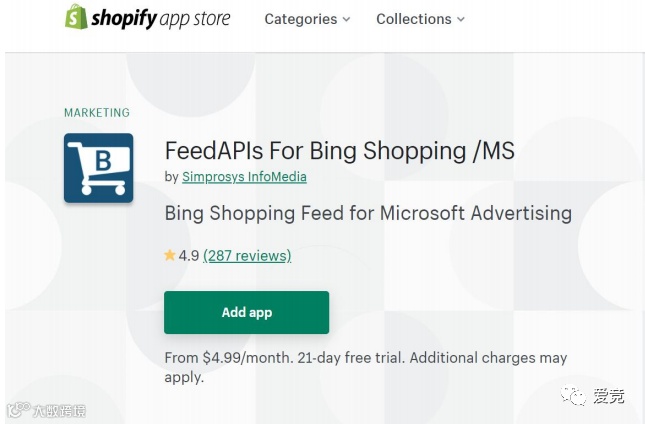Open the Categories menu
The width and height of the screenshot is (645, 424).
click(301, 19)
